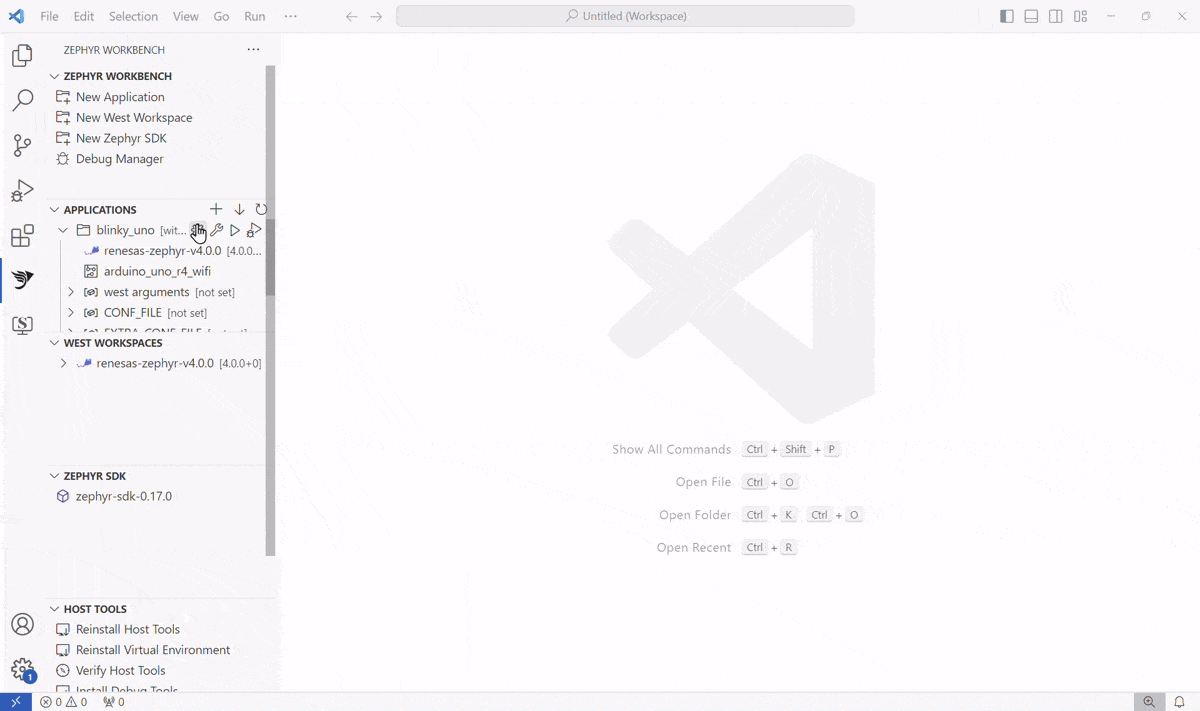This screenshot has height=711, width=1200.
Task: Open the Run and Debug view
Action: point(22,191)
